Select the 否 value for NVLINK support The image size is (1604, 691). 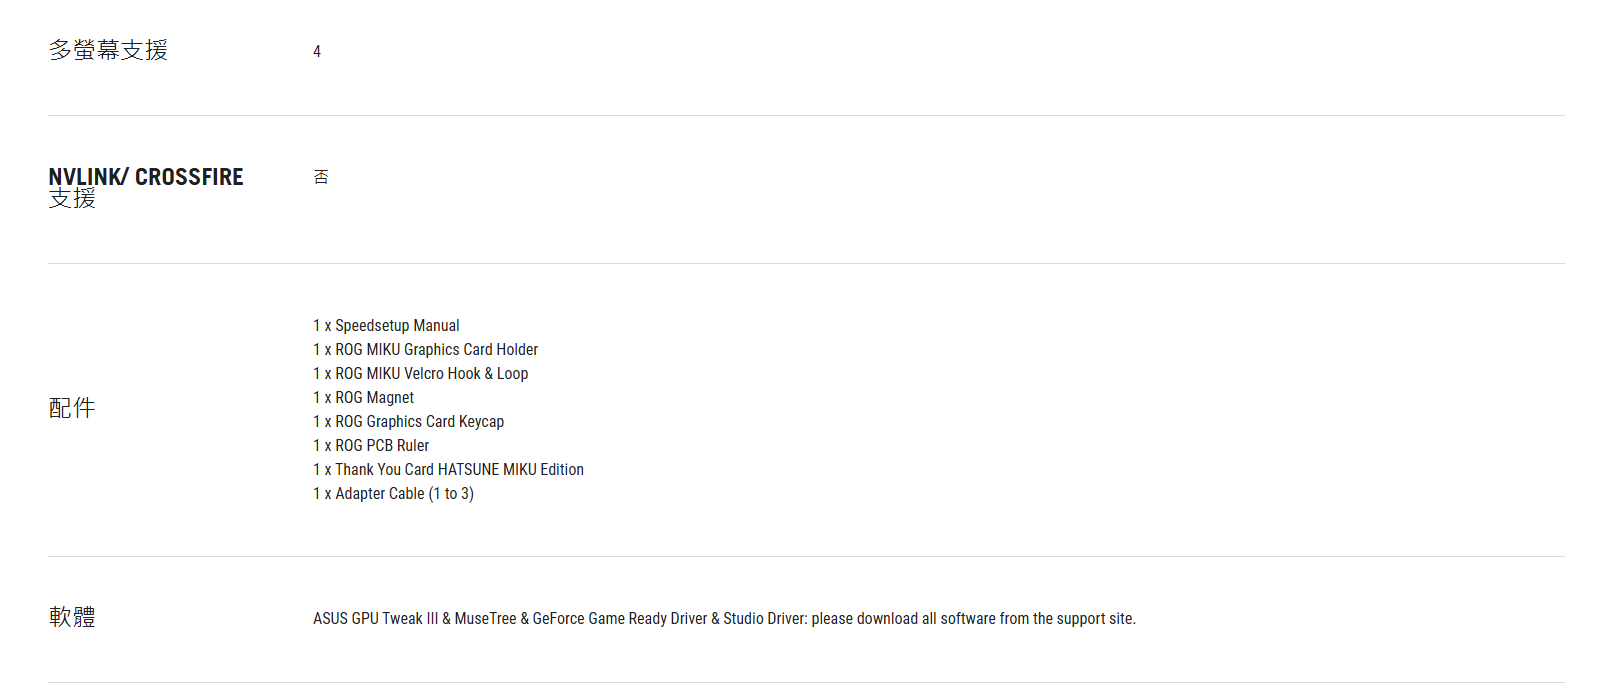(x=321, y=177)
